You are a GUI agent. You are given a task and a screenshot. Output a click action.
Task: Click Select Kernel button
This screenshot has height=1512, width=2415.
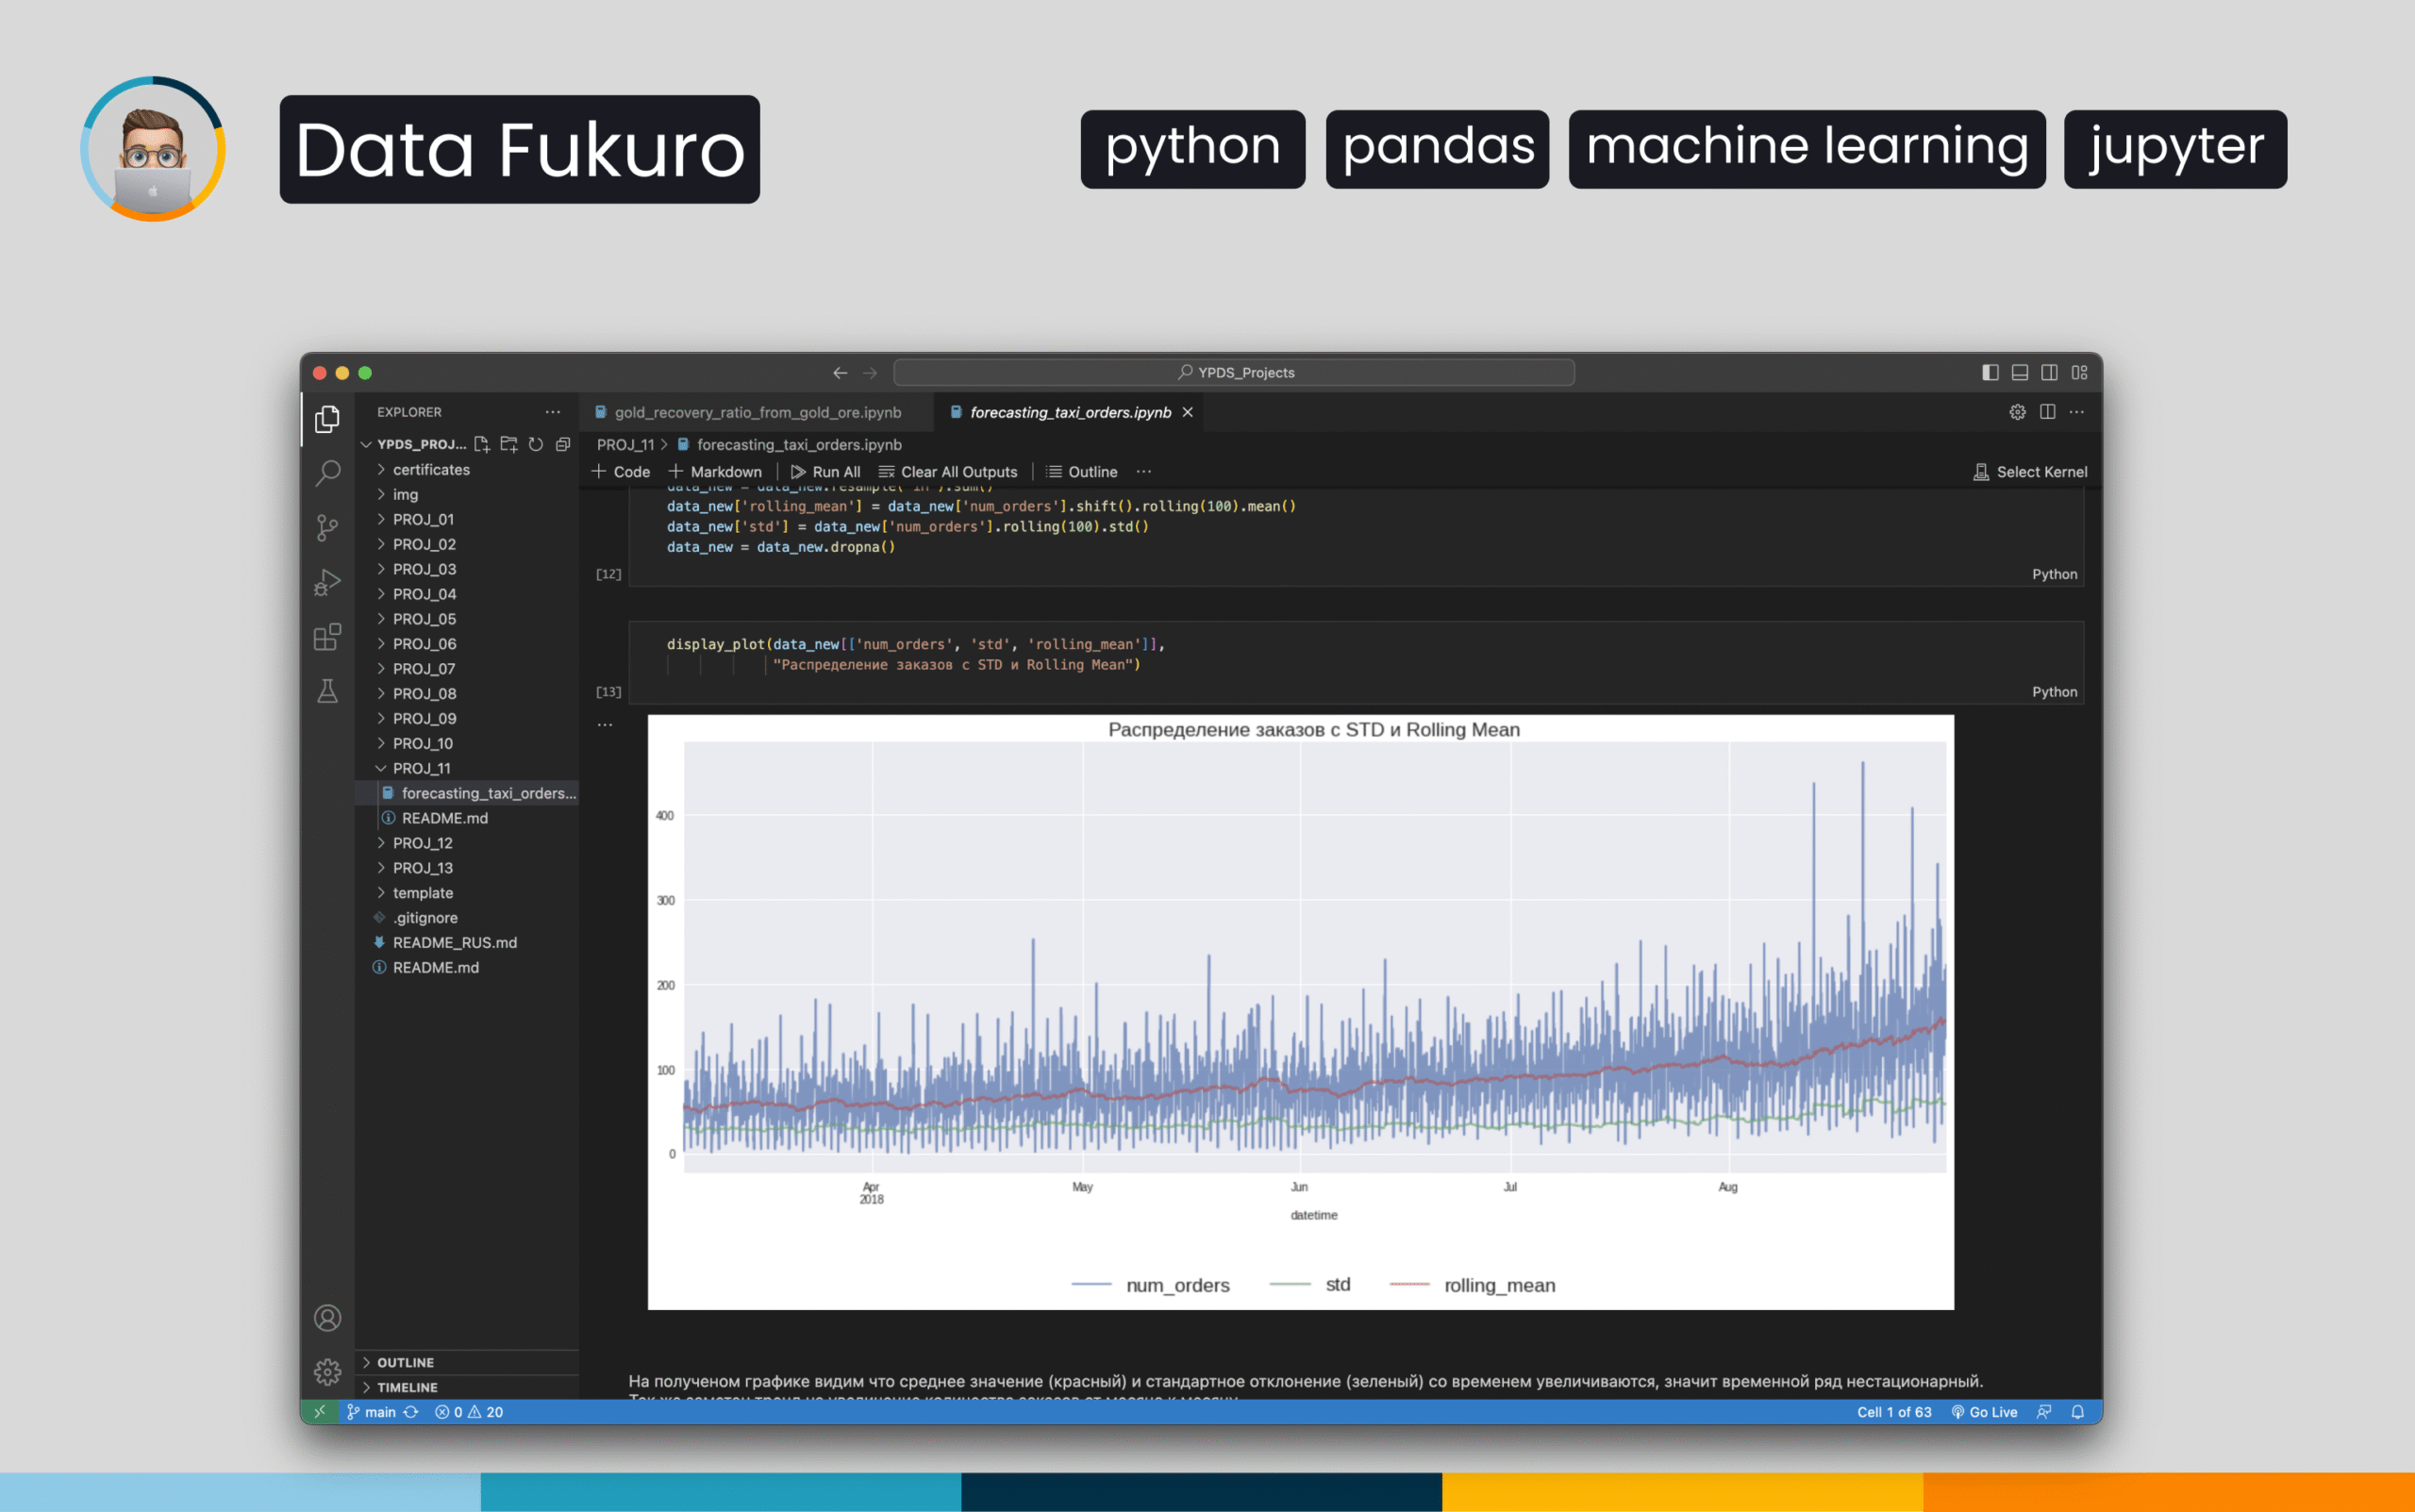2030,472
